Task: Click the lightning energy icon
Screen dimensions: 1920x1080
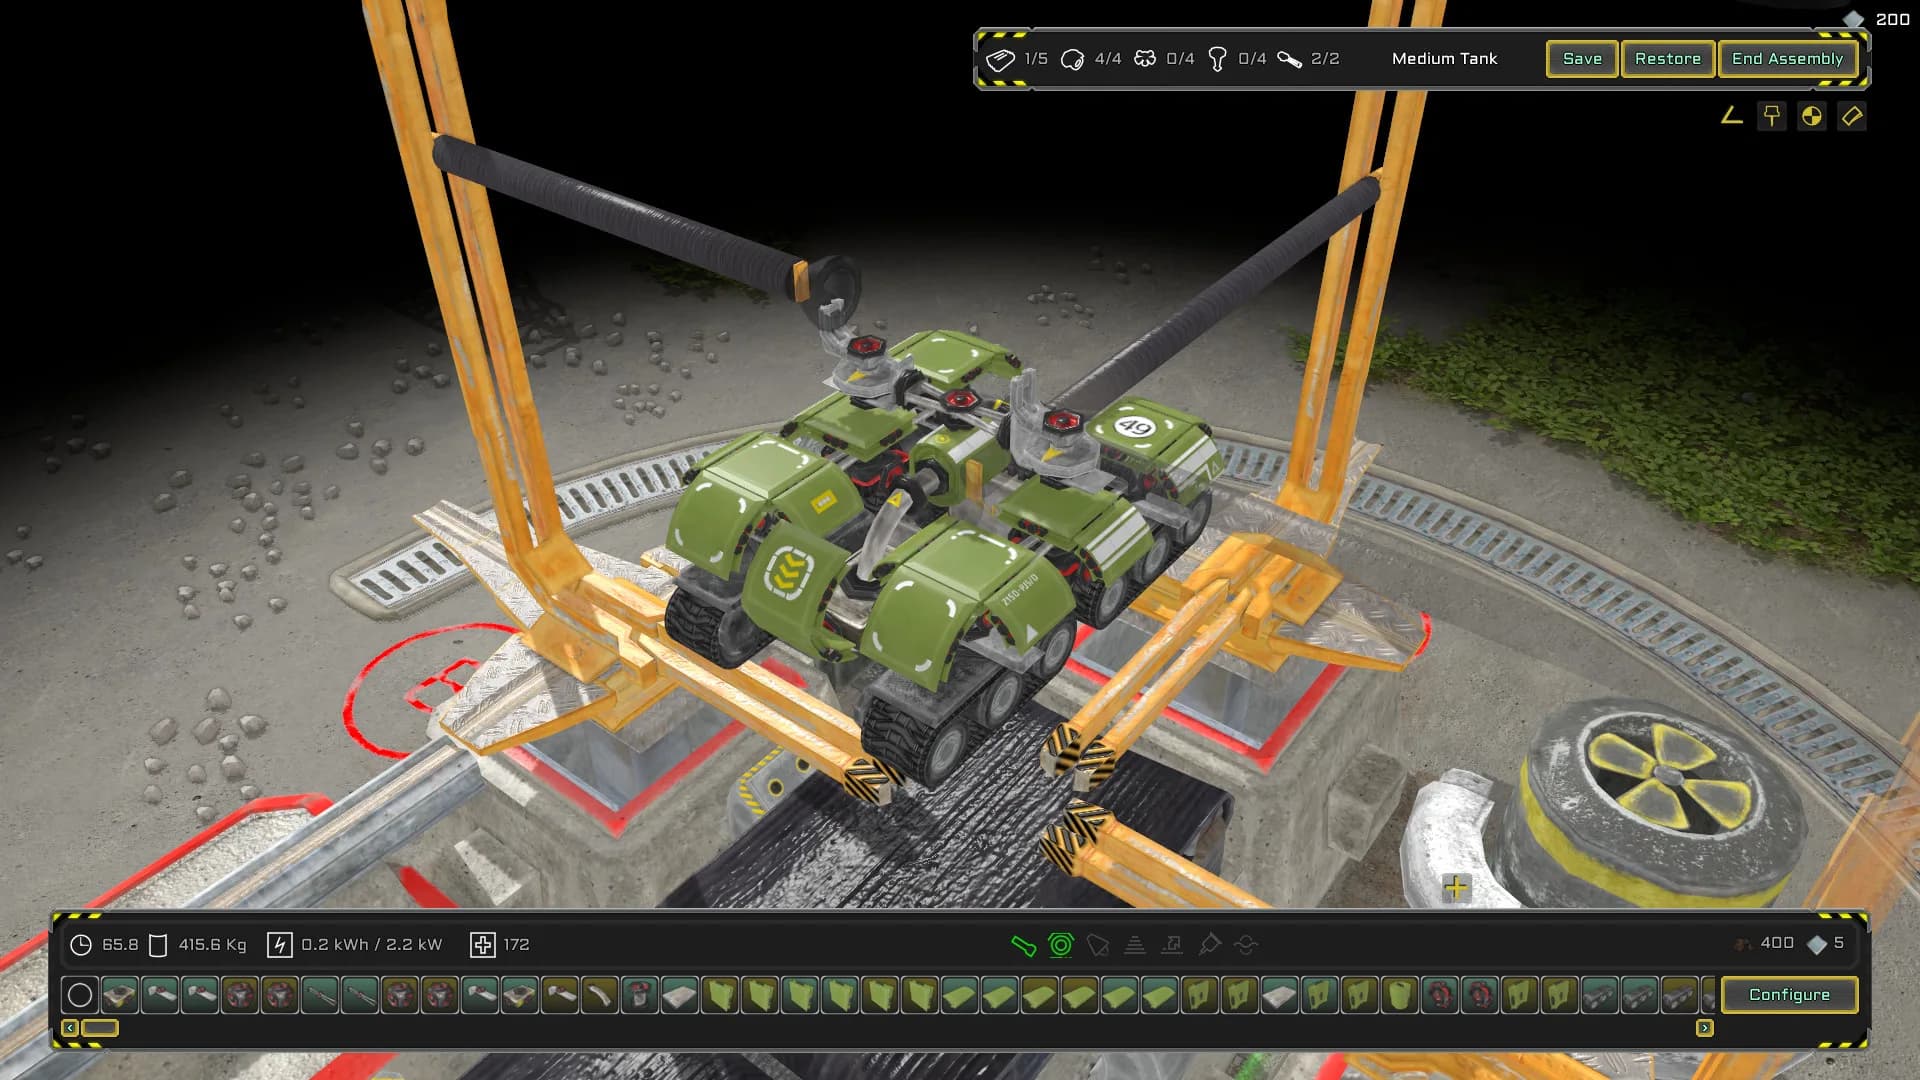Action: tap(280, 945)
